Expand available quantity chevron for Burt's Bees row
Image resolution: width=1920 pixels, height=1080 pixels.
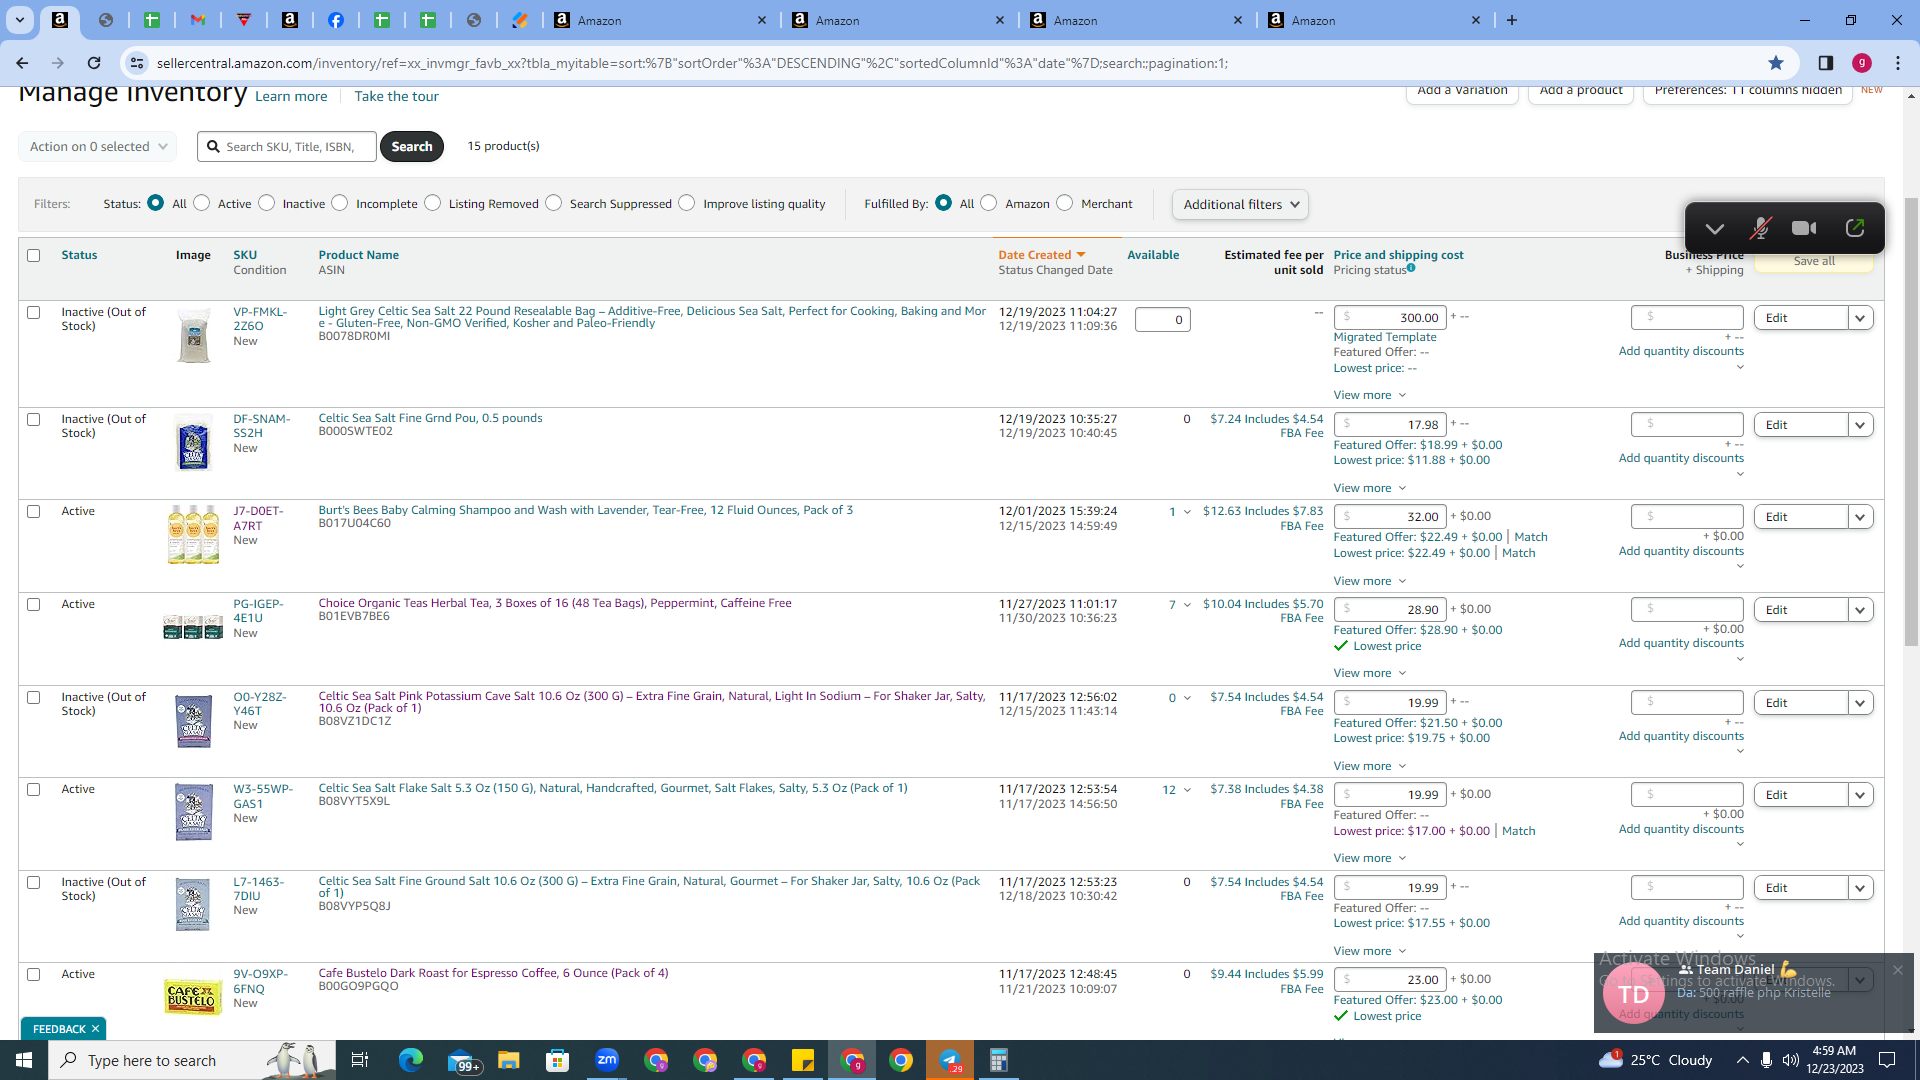click(x=1187, y=512)
